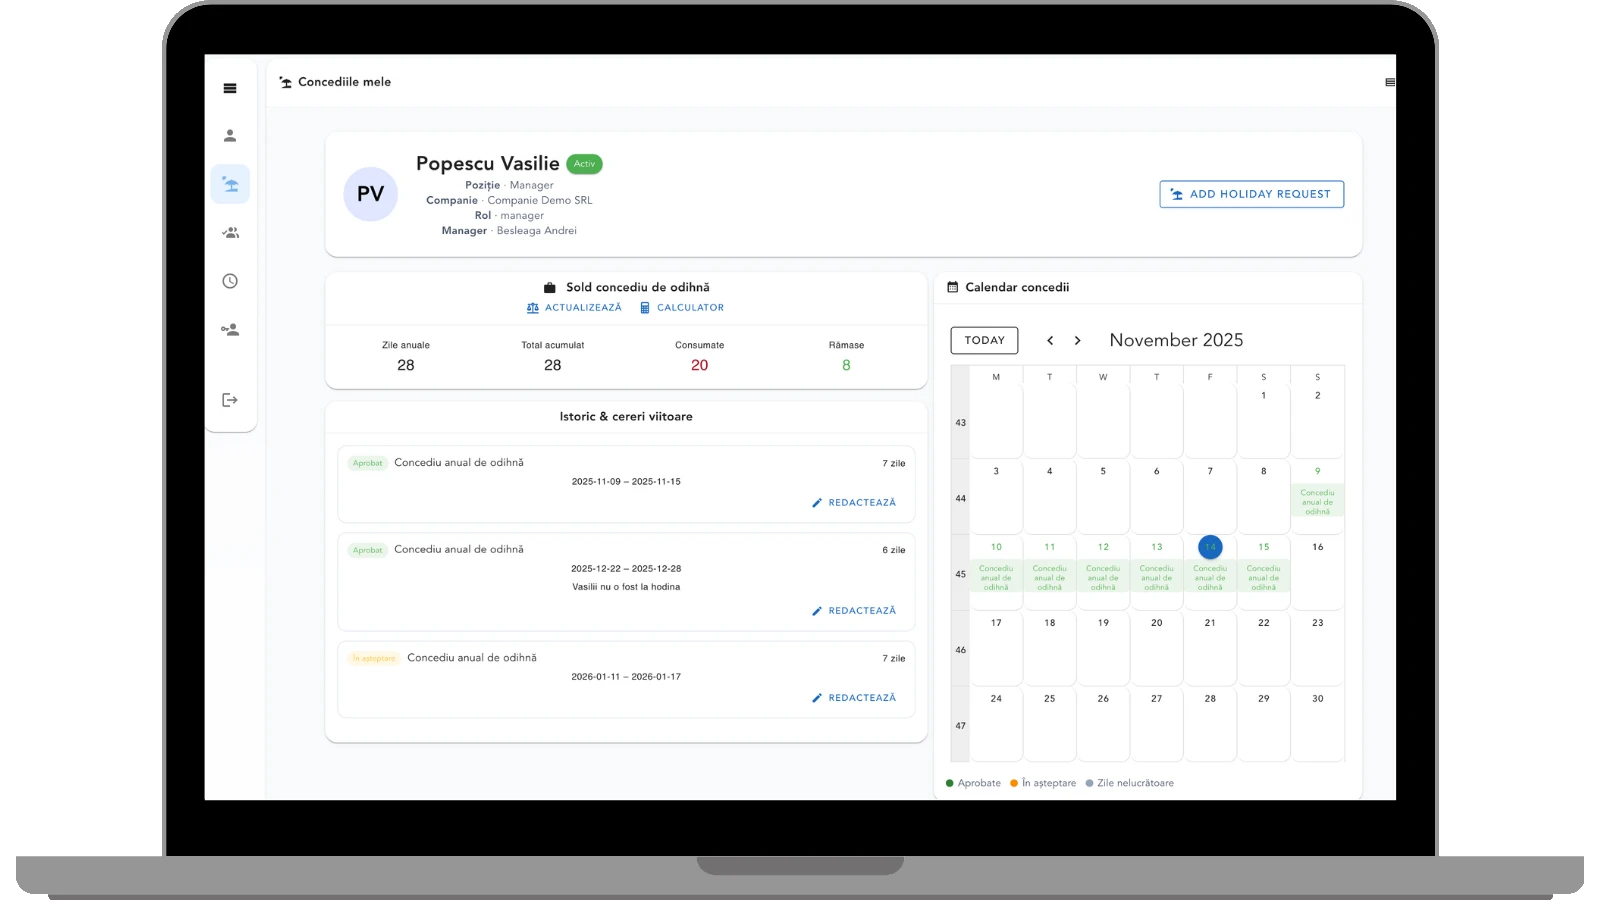Click REDACTEAZĂ for 2026-01-11 leave

click(x=854, y=698)
